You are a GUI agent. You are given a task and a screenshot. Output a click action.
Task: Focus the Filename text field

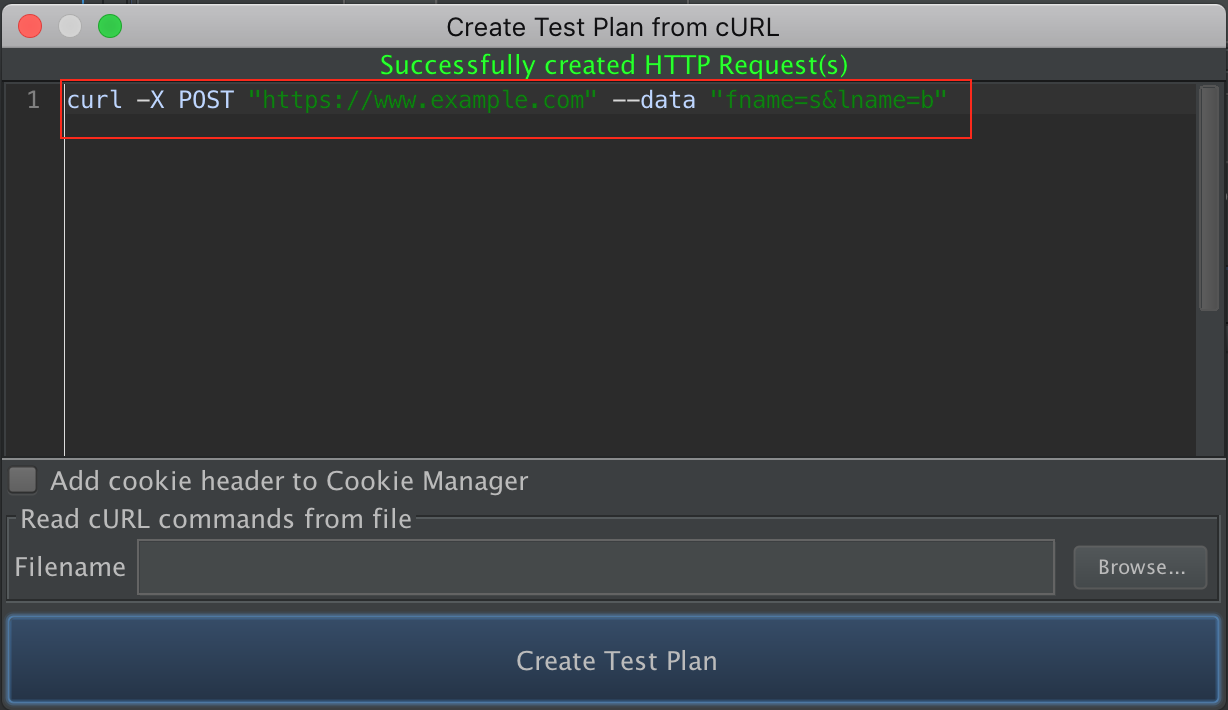tap(595, 567)
